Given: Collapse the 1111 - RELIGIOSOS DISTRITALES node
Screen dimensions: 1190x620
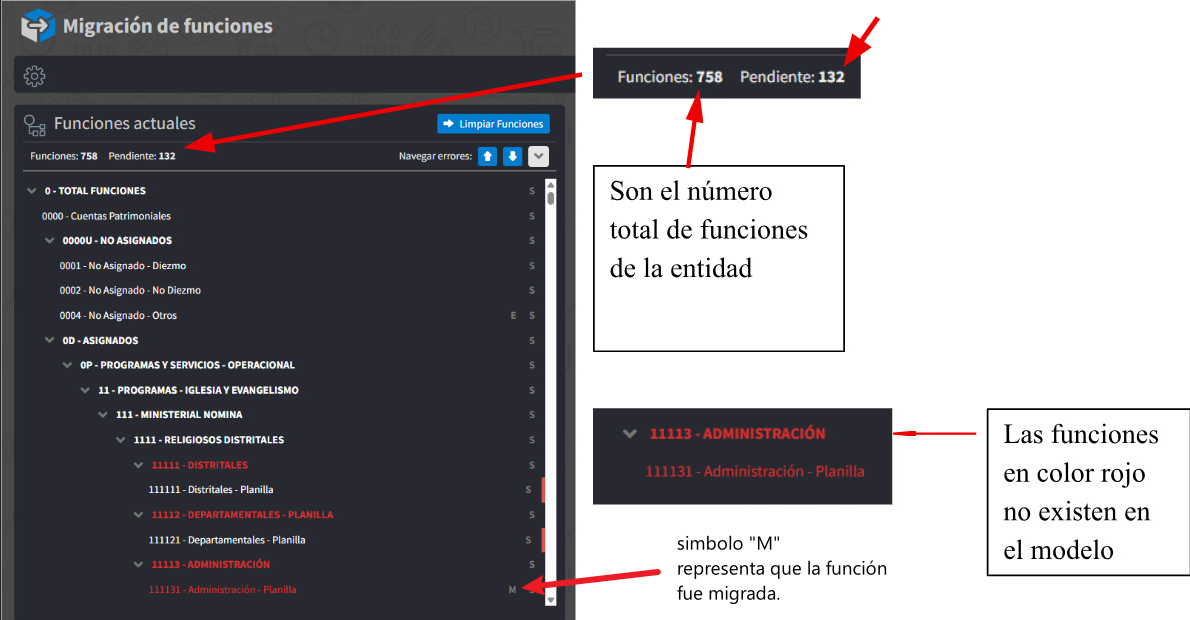Looking at the screenshot, I should (121, 440).
